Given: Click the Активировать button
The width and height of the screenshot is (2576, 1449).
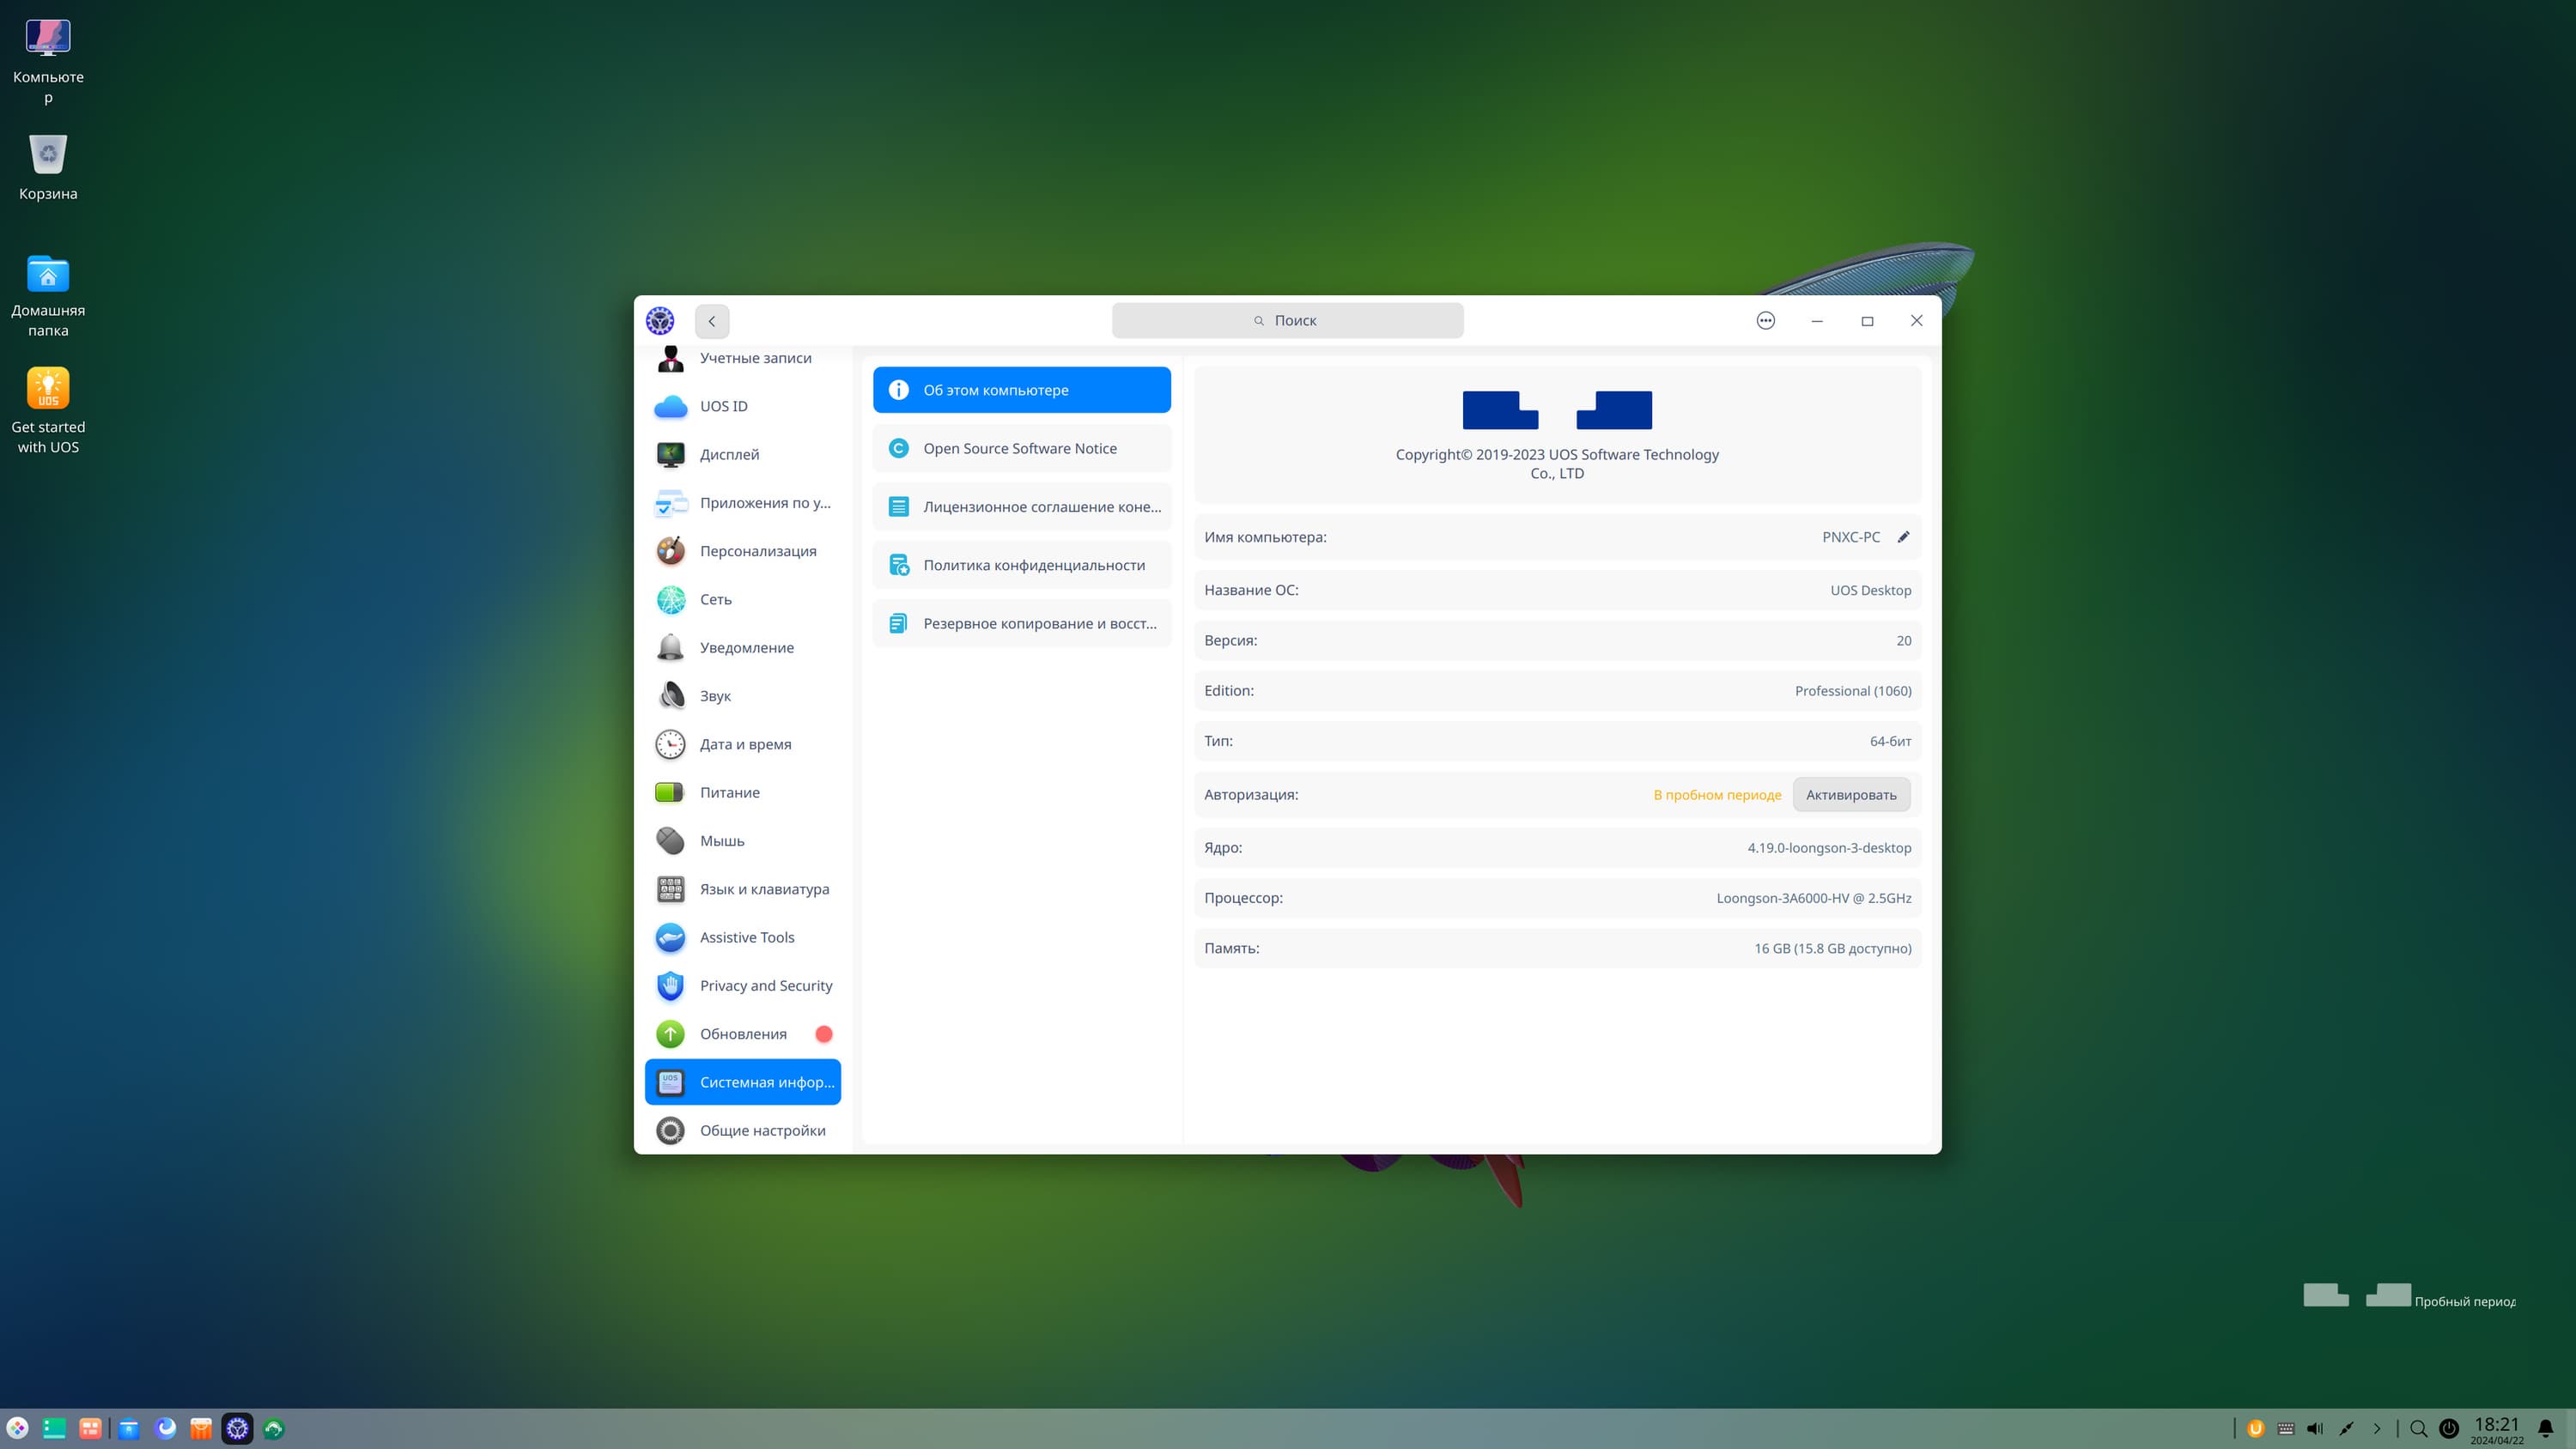Looking at the screenshot, I should pos(1850,795).
